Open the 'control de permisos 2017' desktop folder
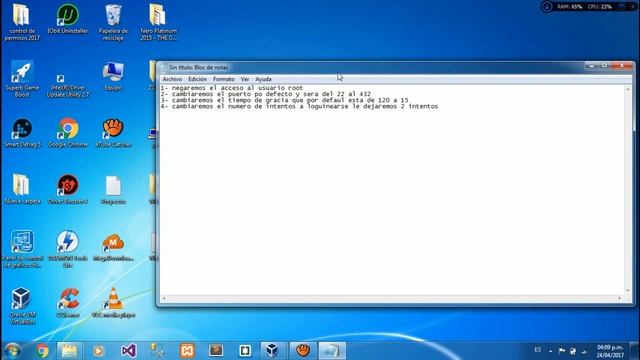Image resolution: width=640 pixels, height=360 pixels. 22,22
